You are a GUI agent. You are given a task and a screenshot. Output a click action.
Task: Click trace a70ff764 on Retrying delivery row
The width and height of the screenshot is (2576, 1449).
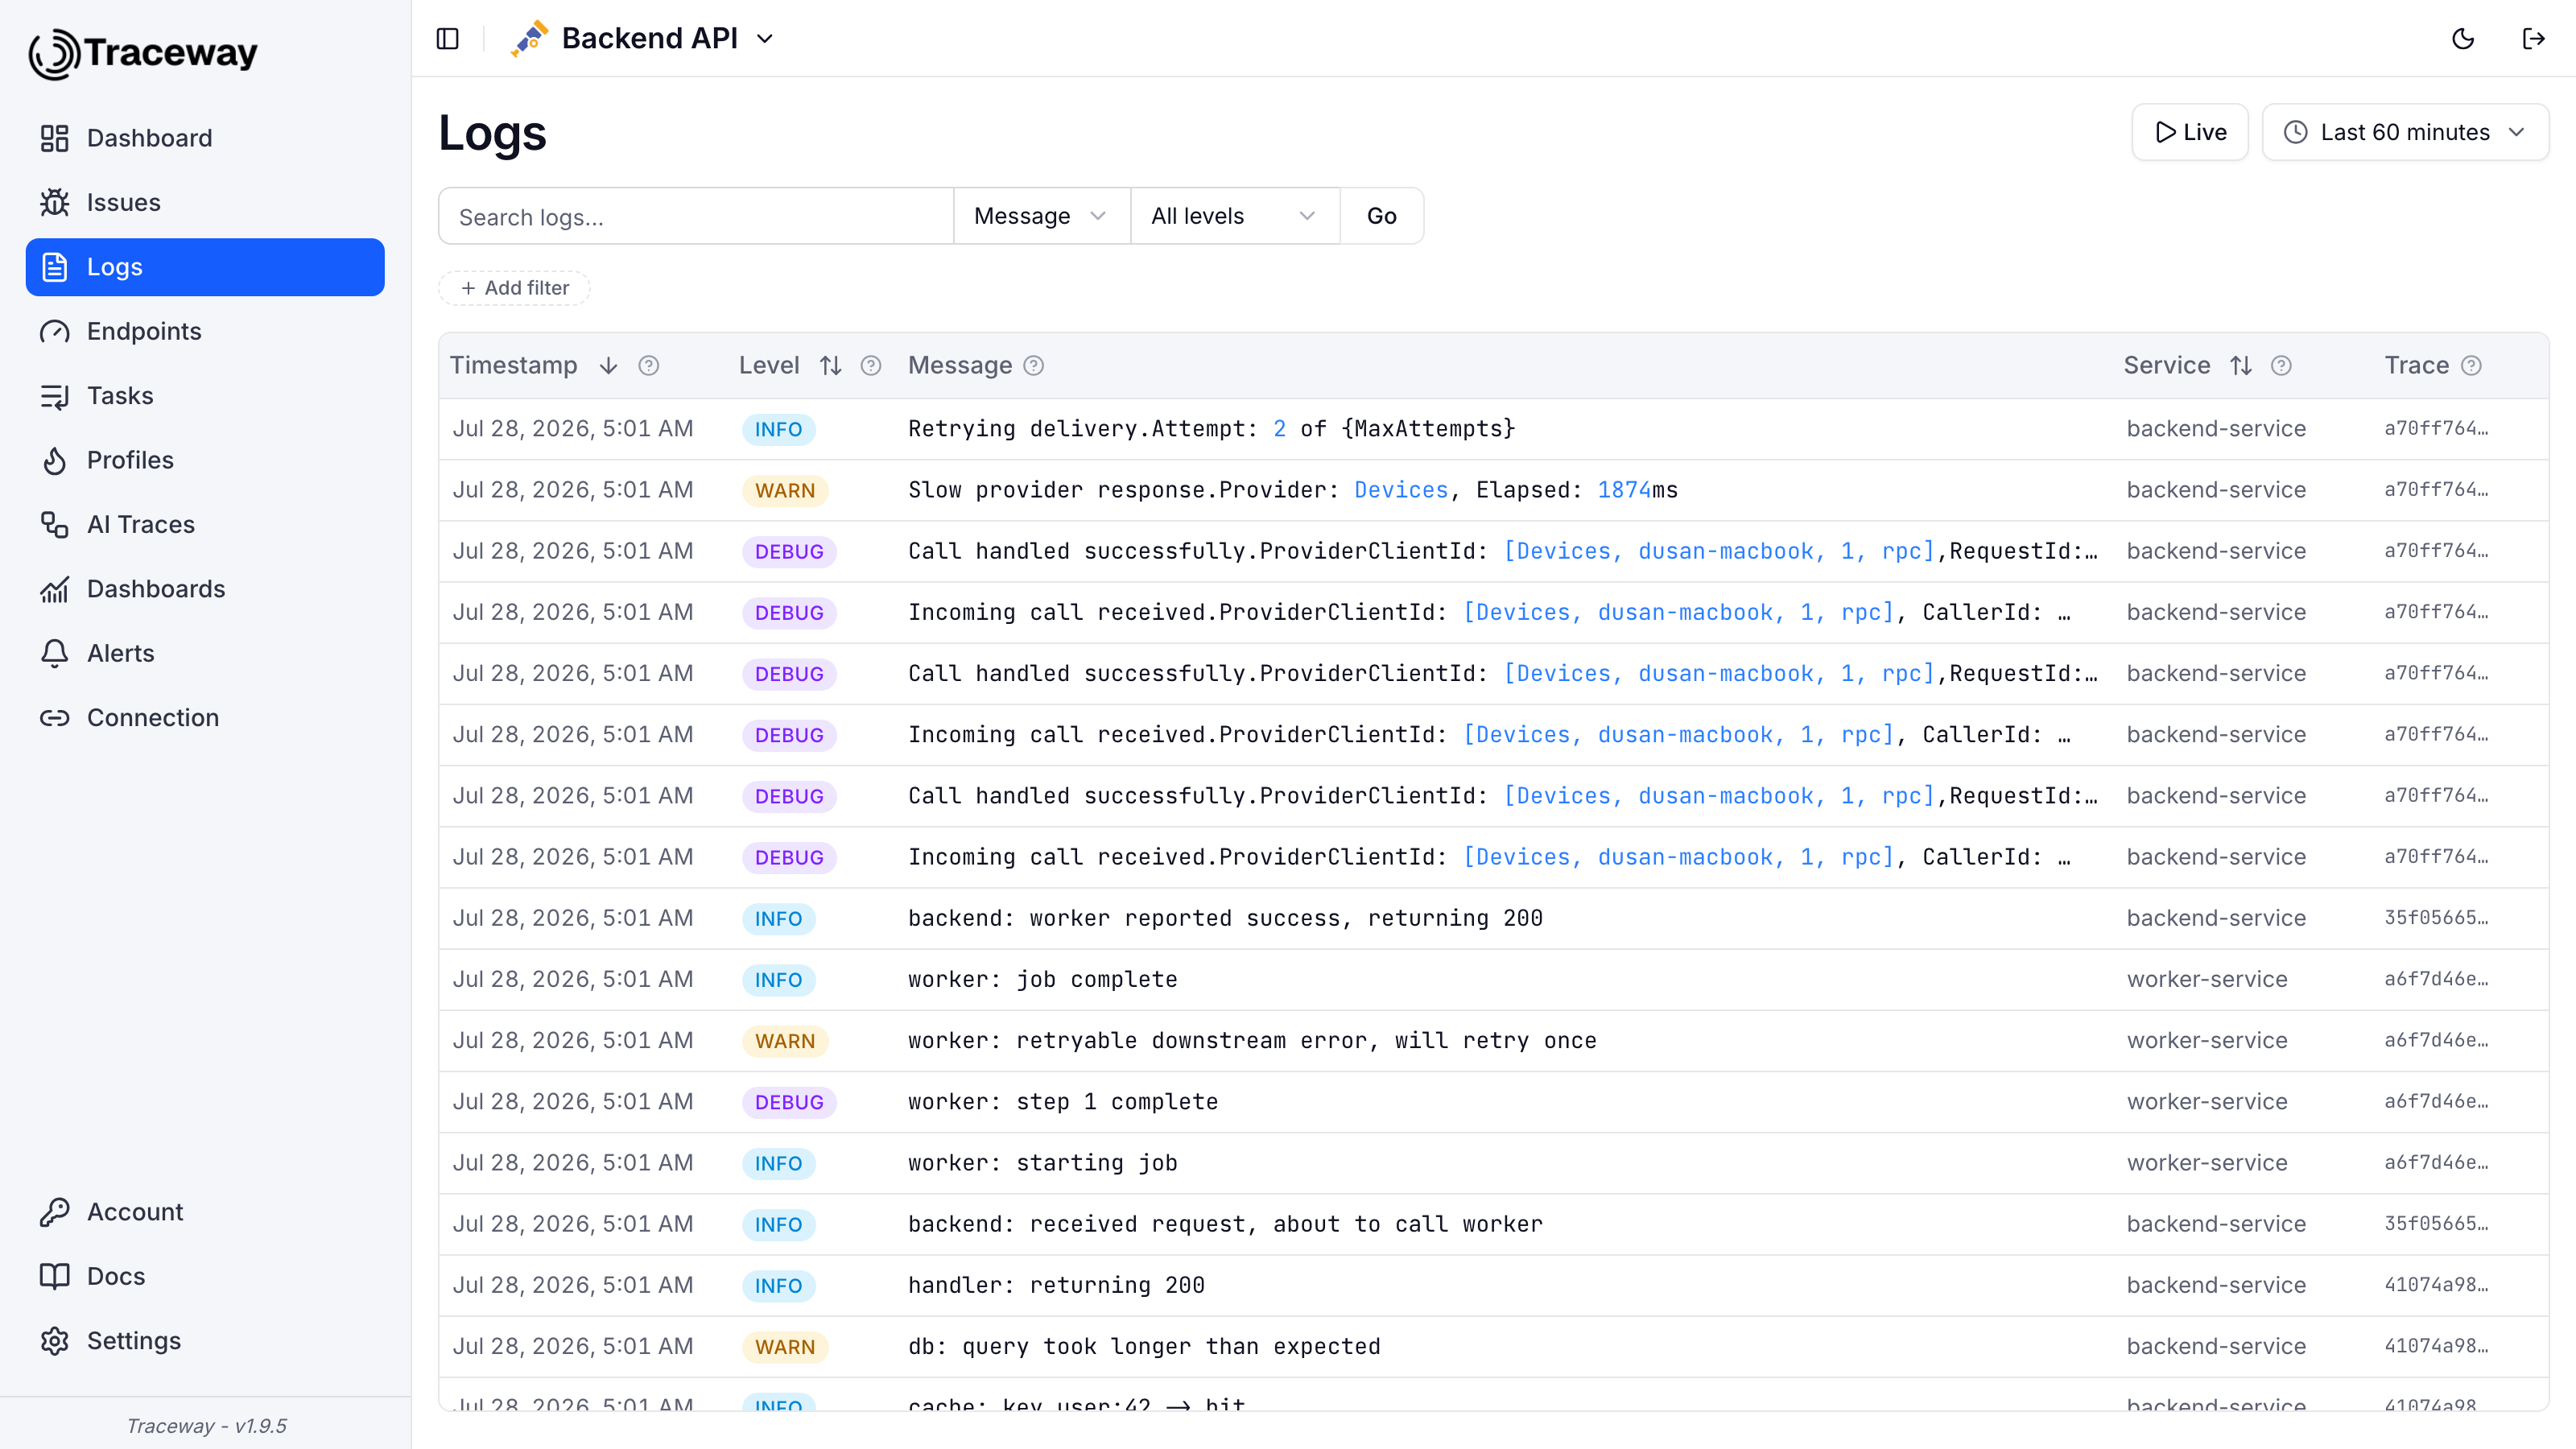2436,429
